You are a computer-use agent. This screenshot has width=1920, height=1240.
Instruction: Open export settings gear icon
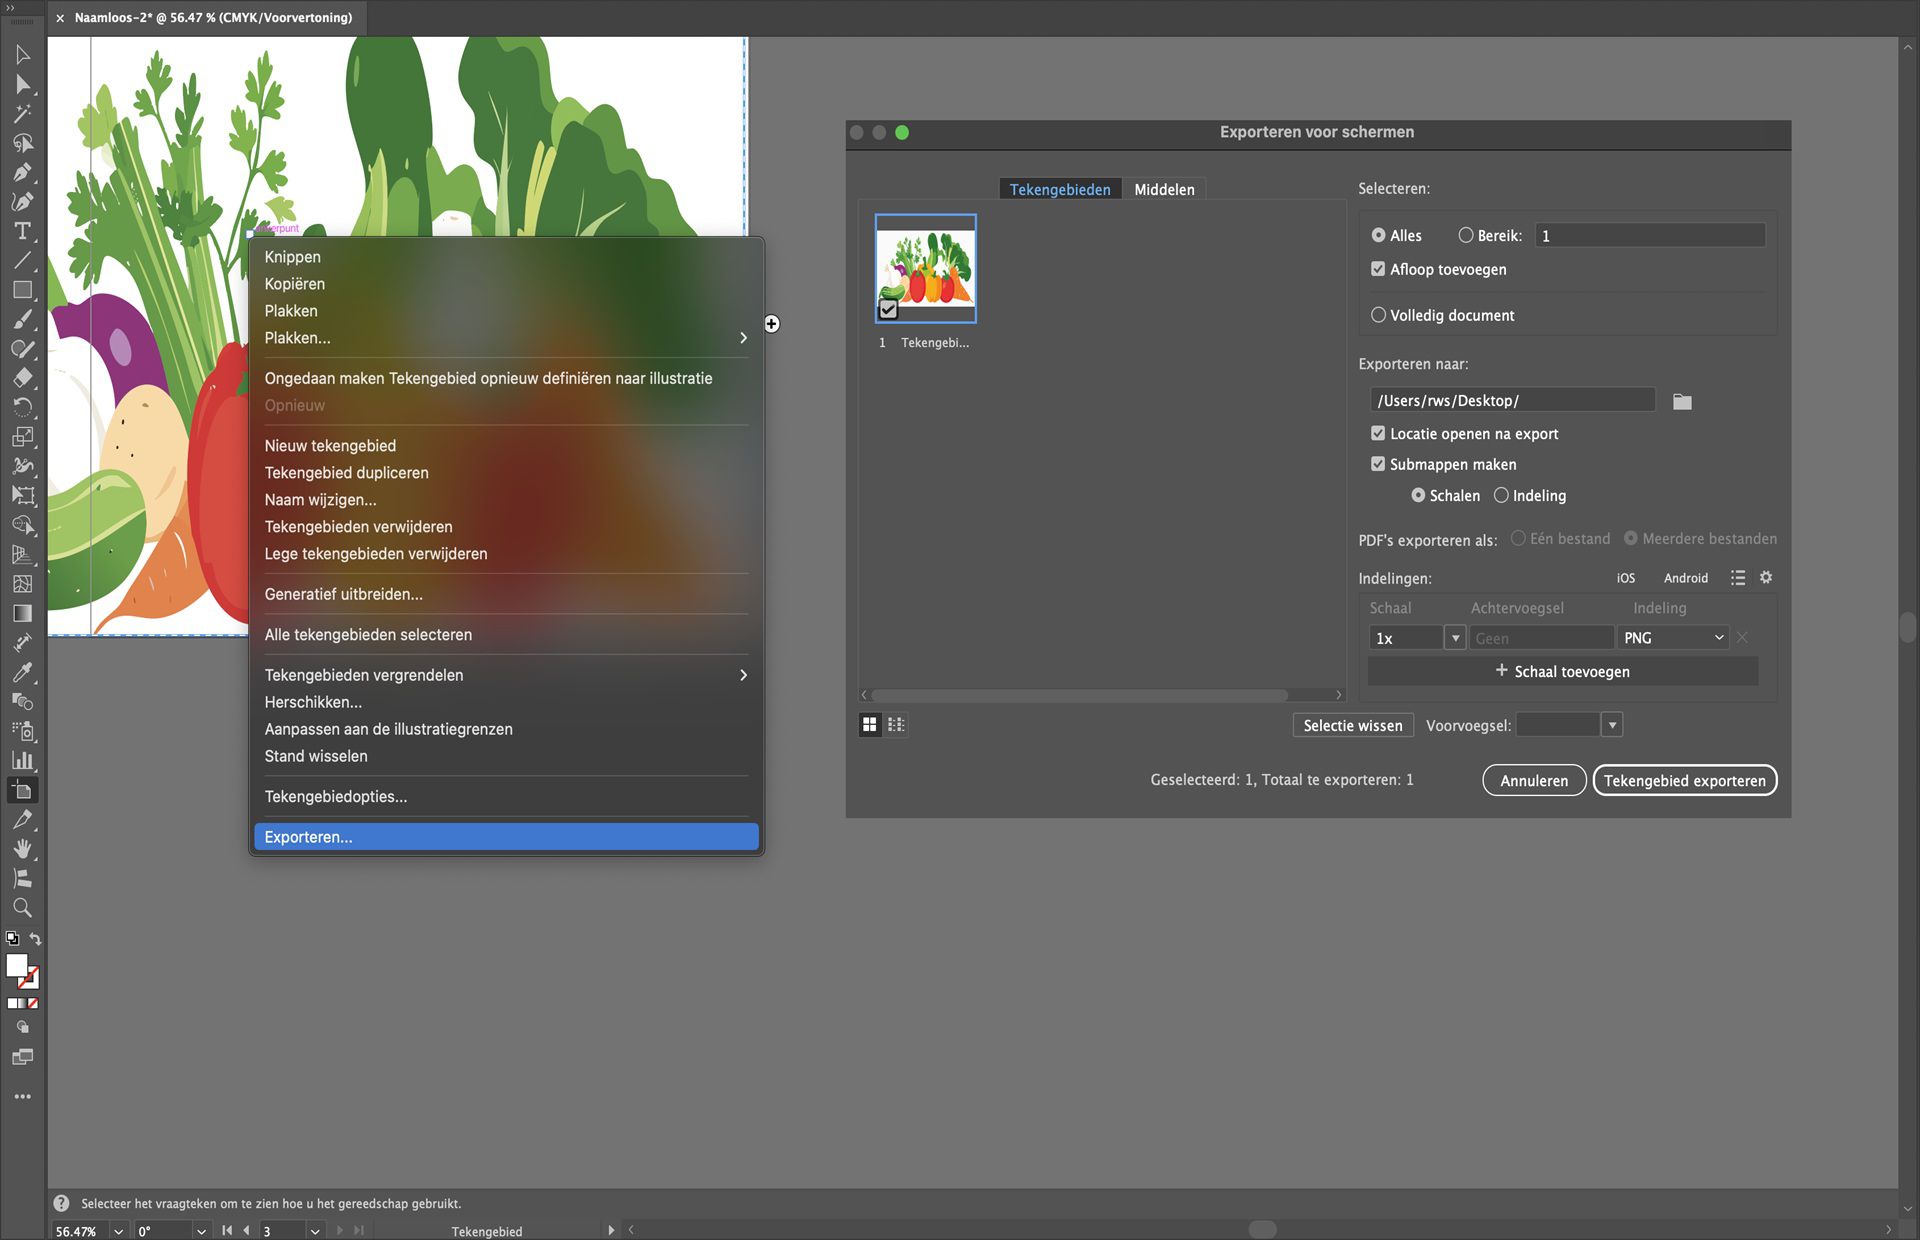1766,578
